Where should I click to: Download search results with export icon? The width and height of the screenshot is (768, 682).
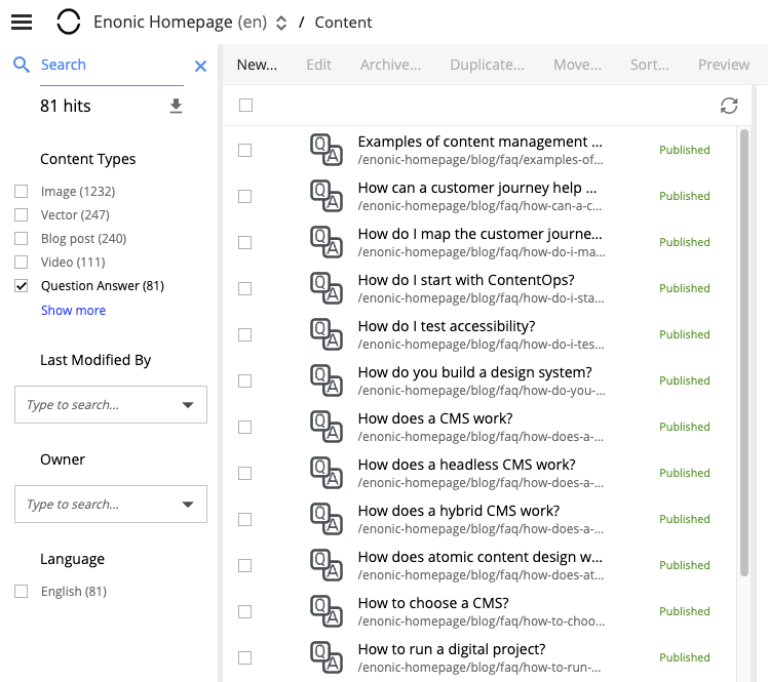click(176, 106)
